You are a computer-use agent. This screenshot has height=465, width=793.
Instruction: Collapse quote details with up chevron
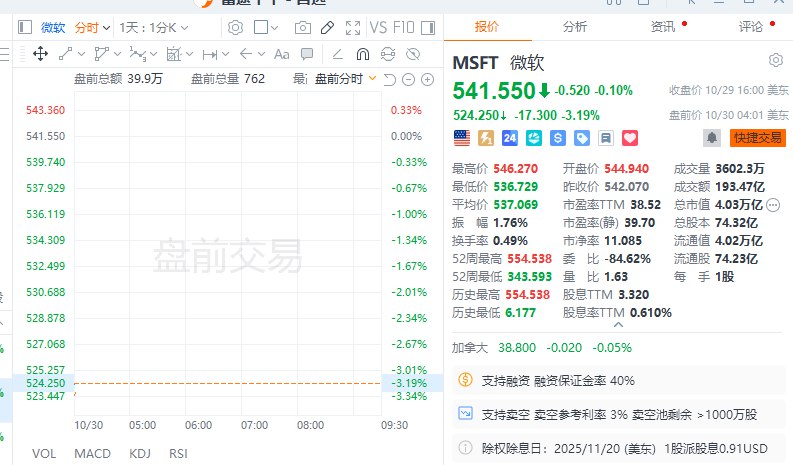pyautogui.click(x=618, y=325)
